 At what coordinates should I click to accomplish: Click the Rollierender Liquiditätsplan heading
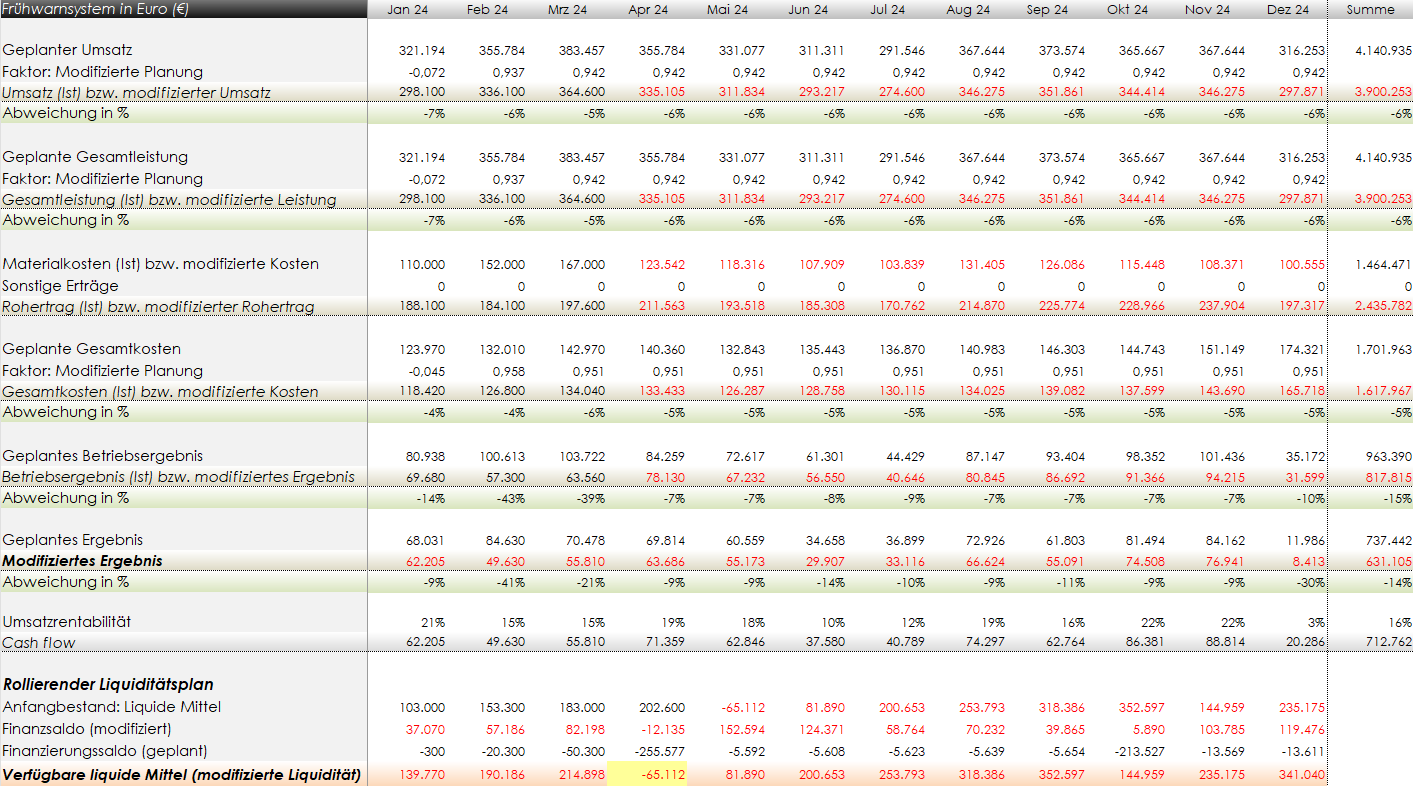[108, 685]
